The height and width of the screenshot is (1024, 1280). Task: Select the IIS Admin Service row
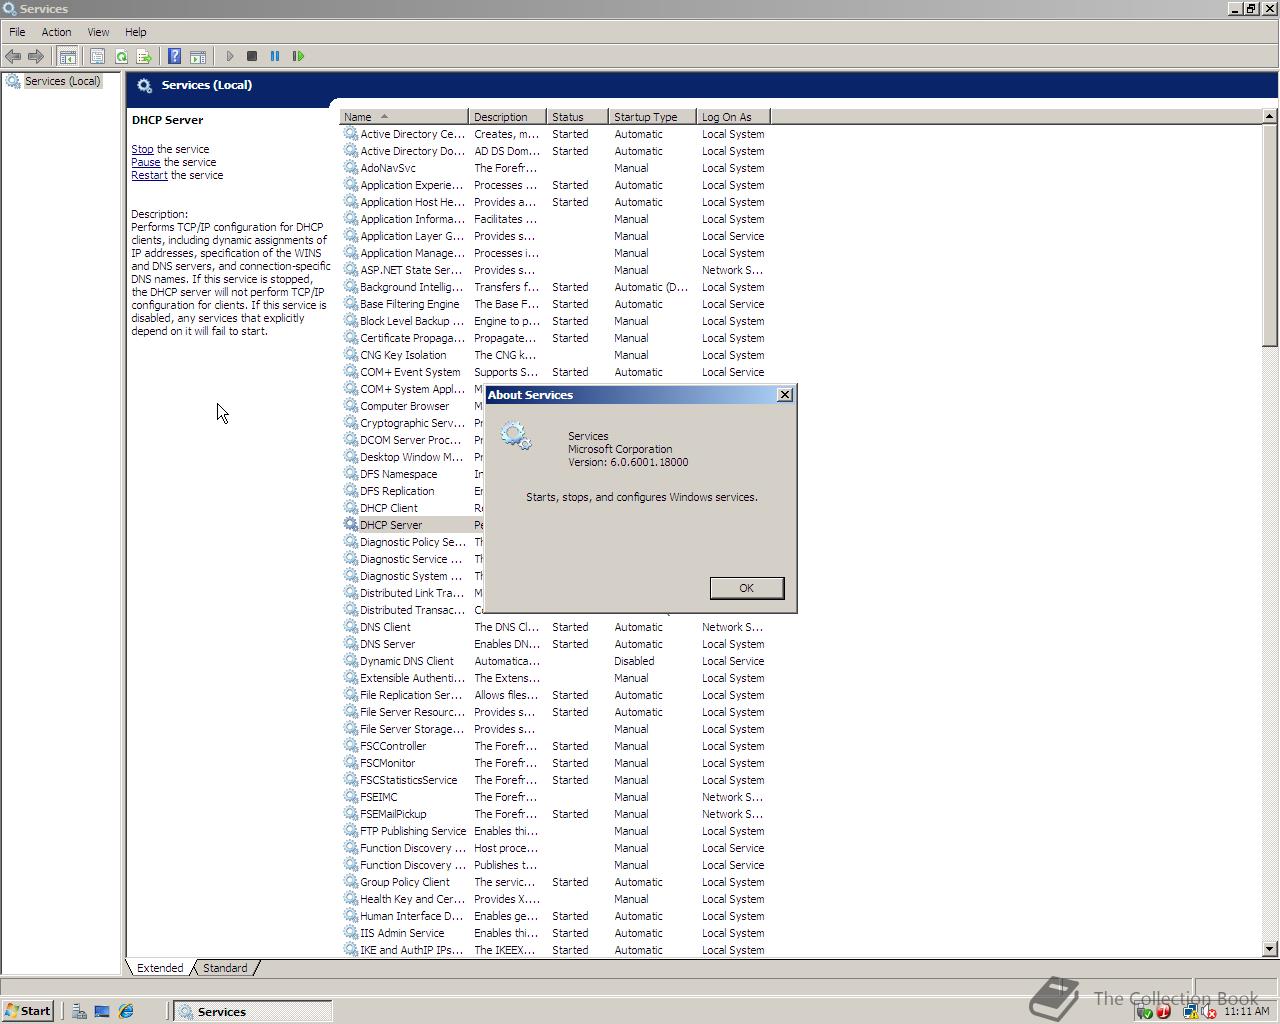point(402,933)
